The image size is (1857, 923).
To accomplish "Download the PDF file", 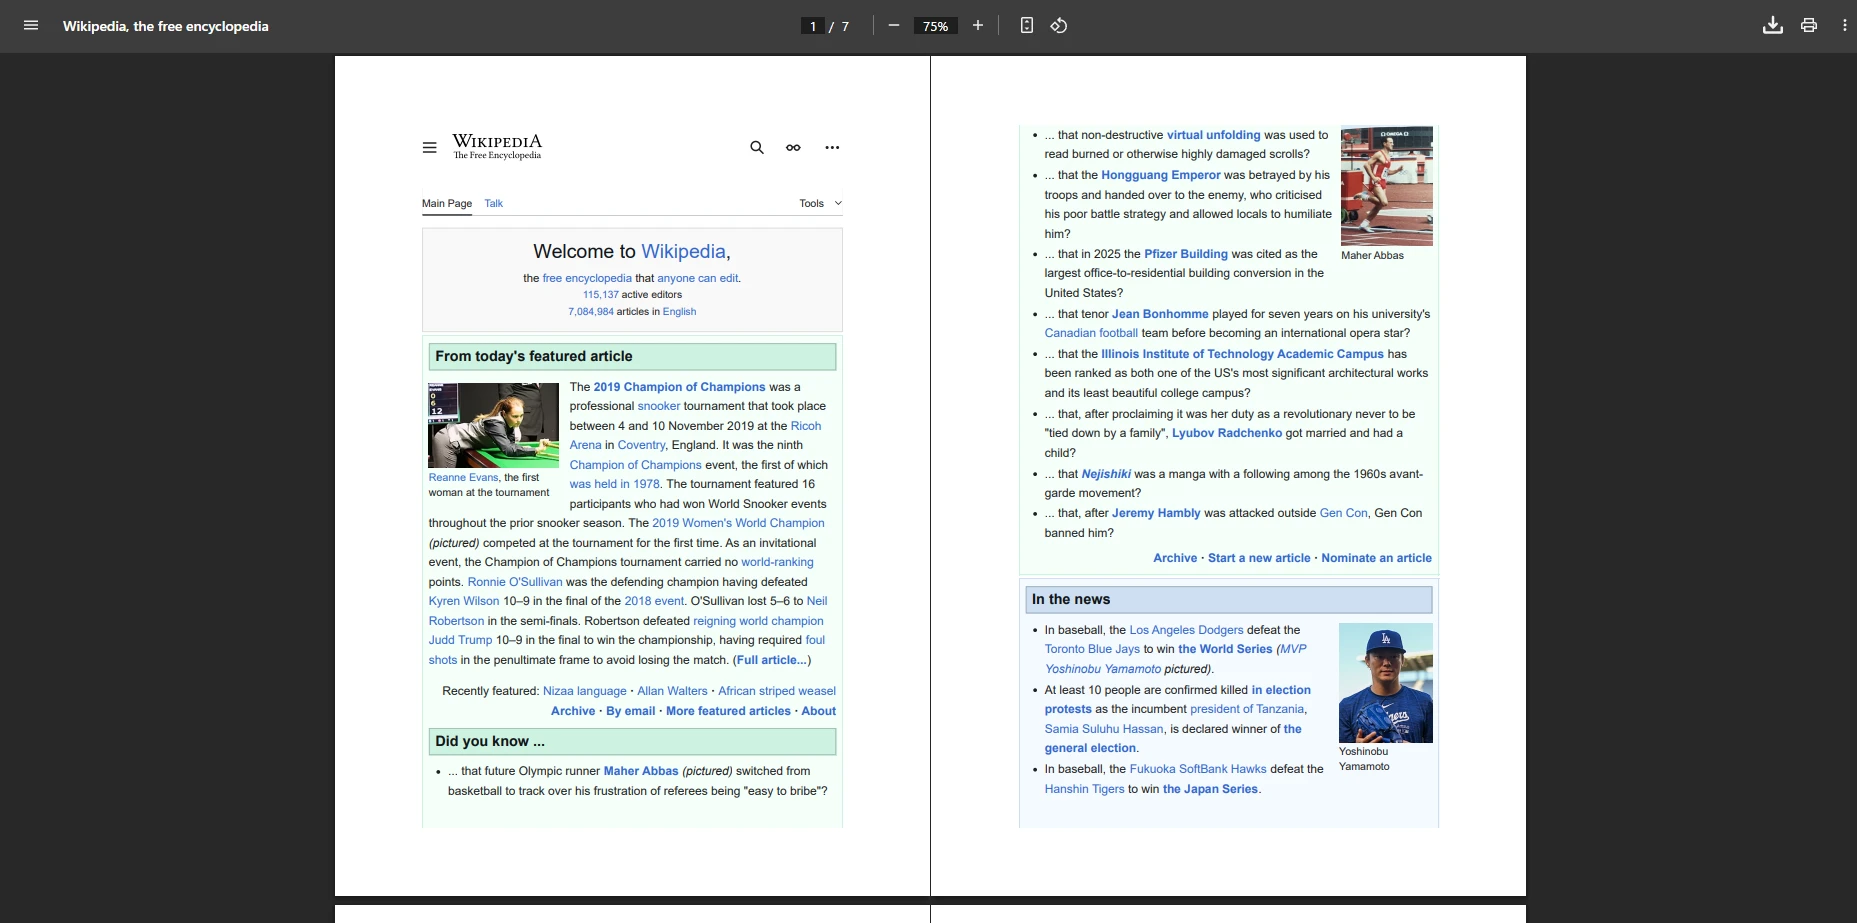I will 1772,26.
